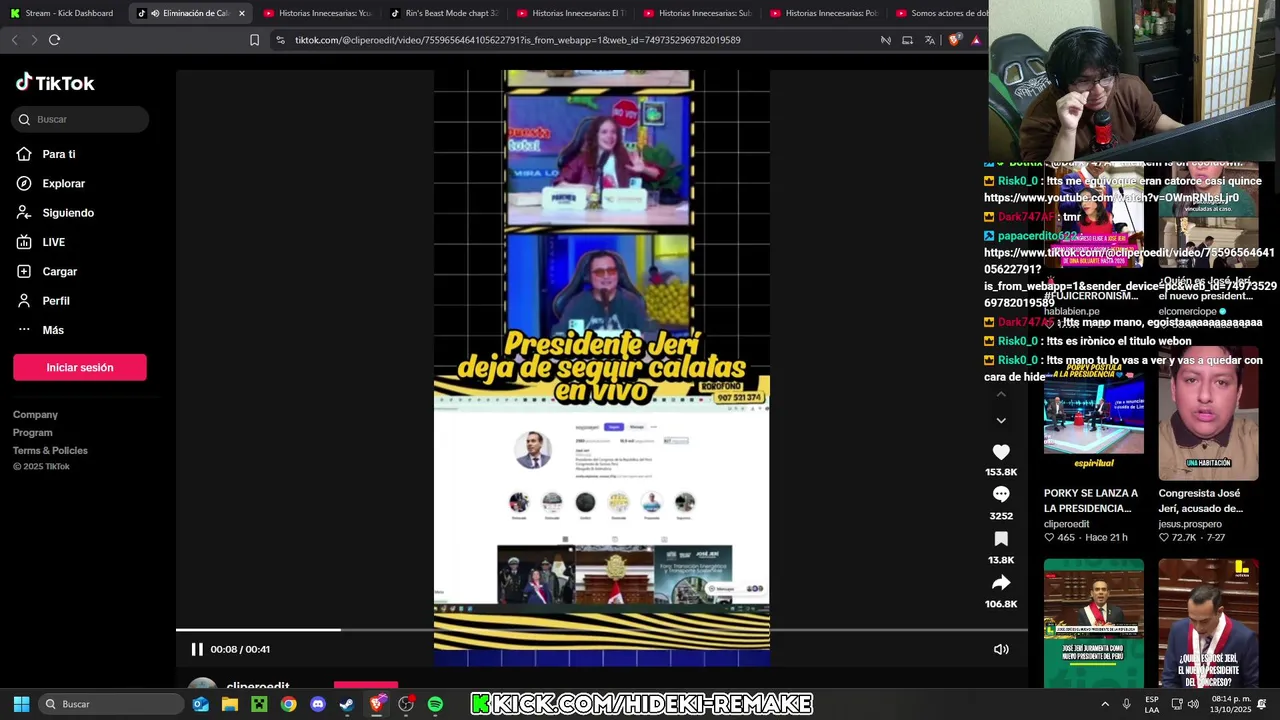Open Steam from the taskbar

click(347, 704)
